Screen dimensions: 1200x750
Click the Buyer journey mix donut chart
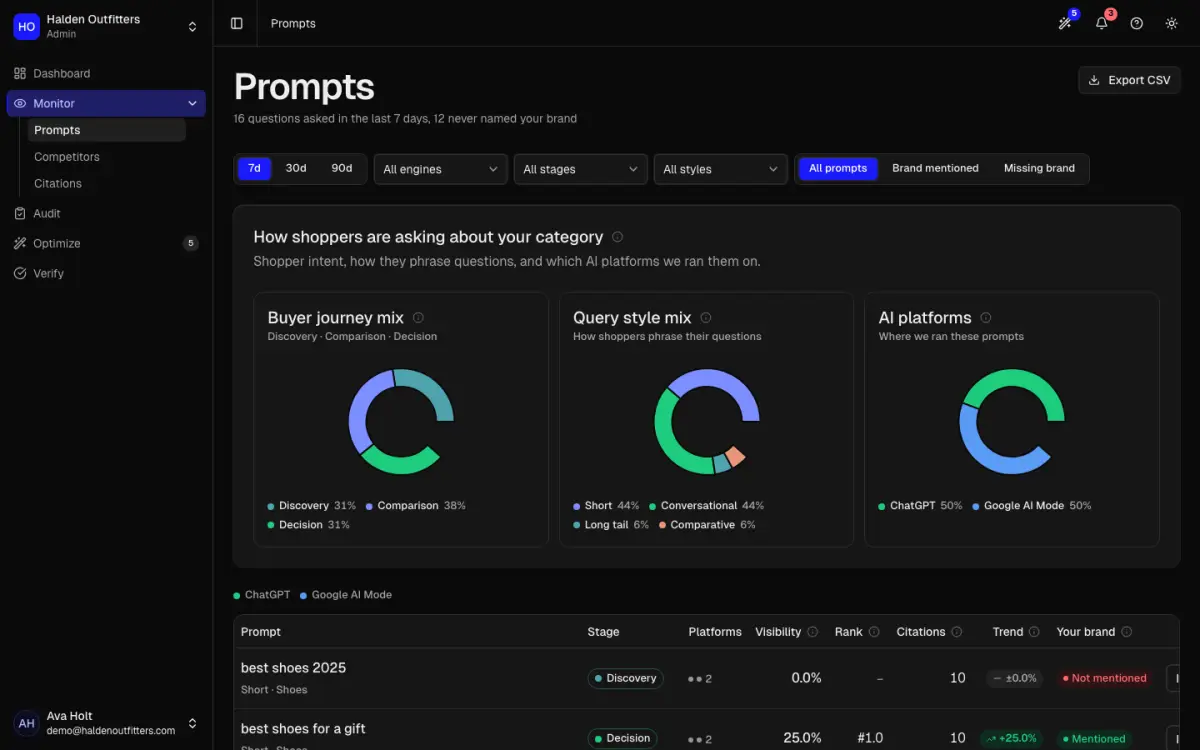click(401, 421)
